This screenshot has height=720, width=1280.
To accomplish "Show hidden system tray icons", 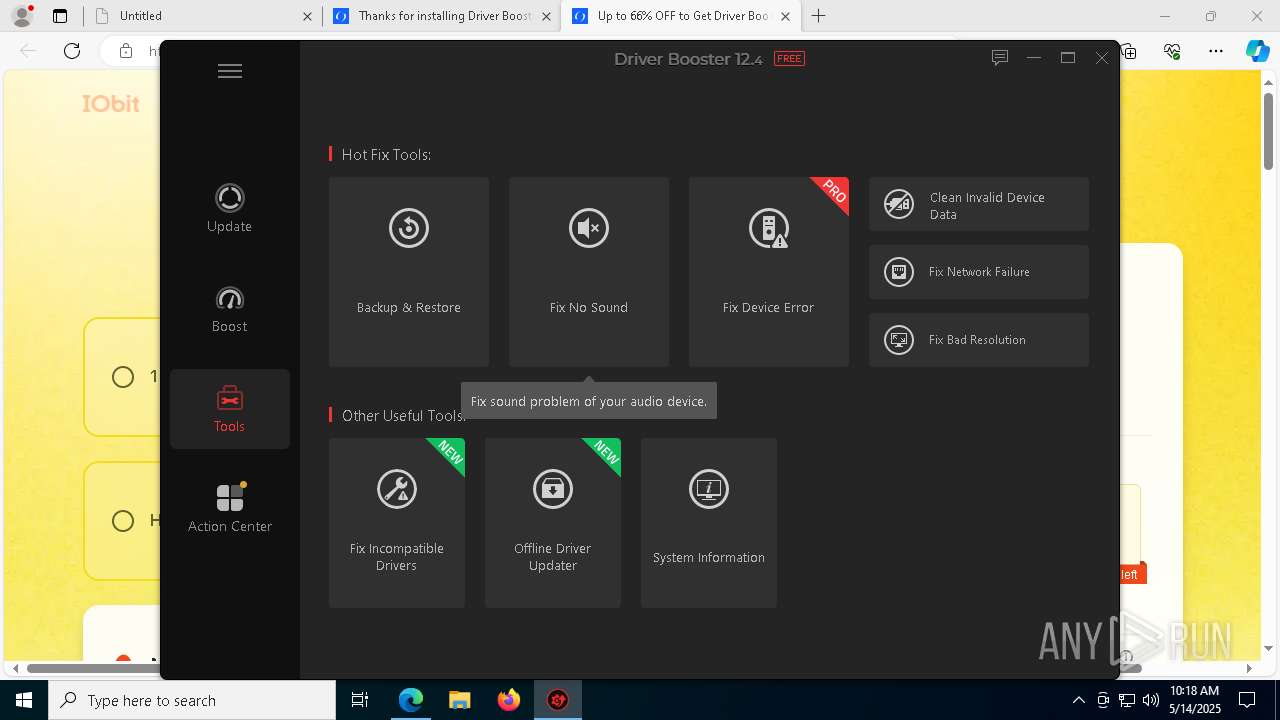I will 1078,700.
